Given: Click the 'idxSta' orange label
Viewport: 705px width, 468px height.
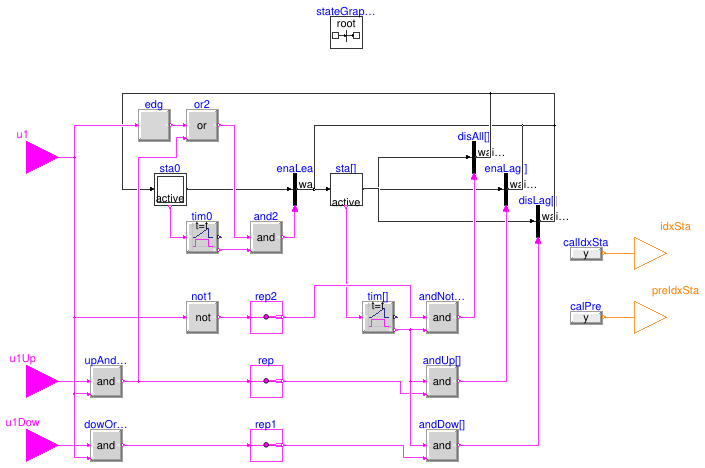Looking at the screenshot, I should 675,226.
